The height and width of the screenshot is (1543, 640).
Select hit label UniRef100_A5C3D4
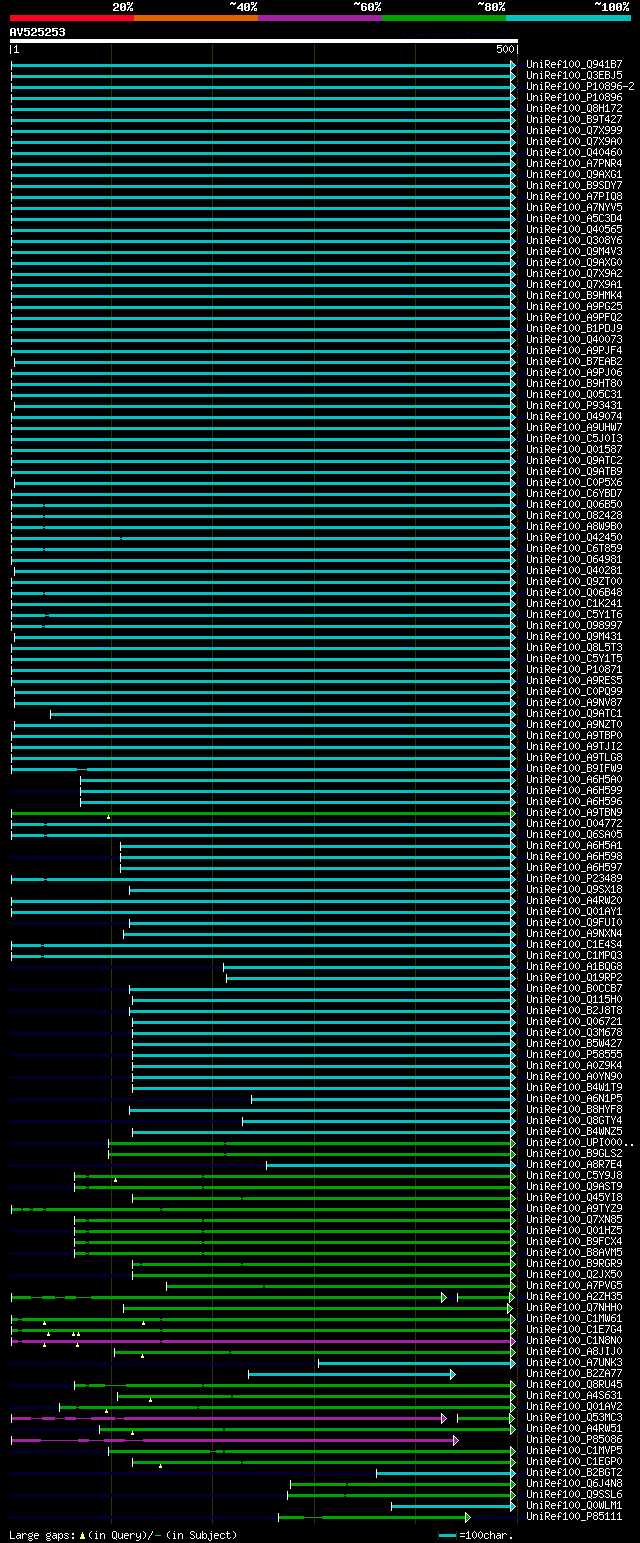coord(574,219)
